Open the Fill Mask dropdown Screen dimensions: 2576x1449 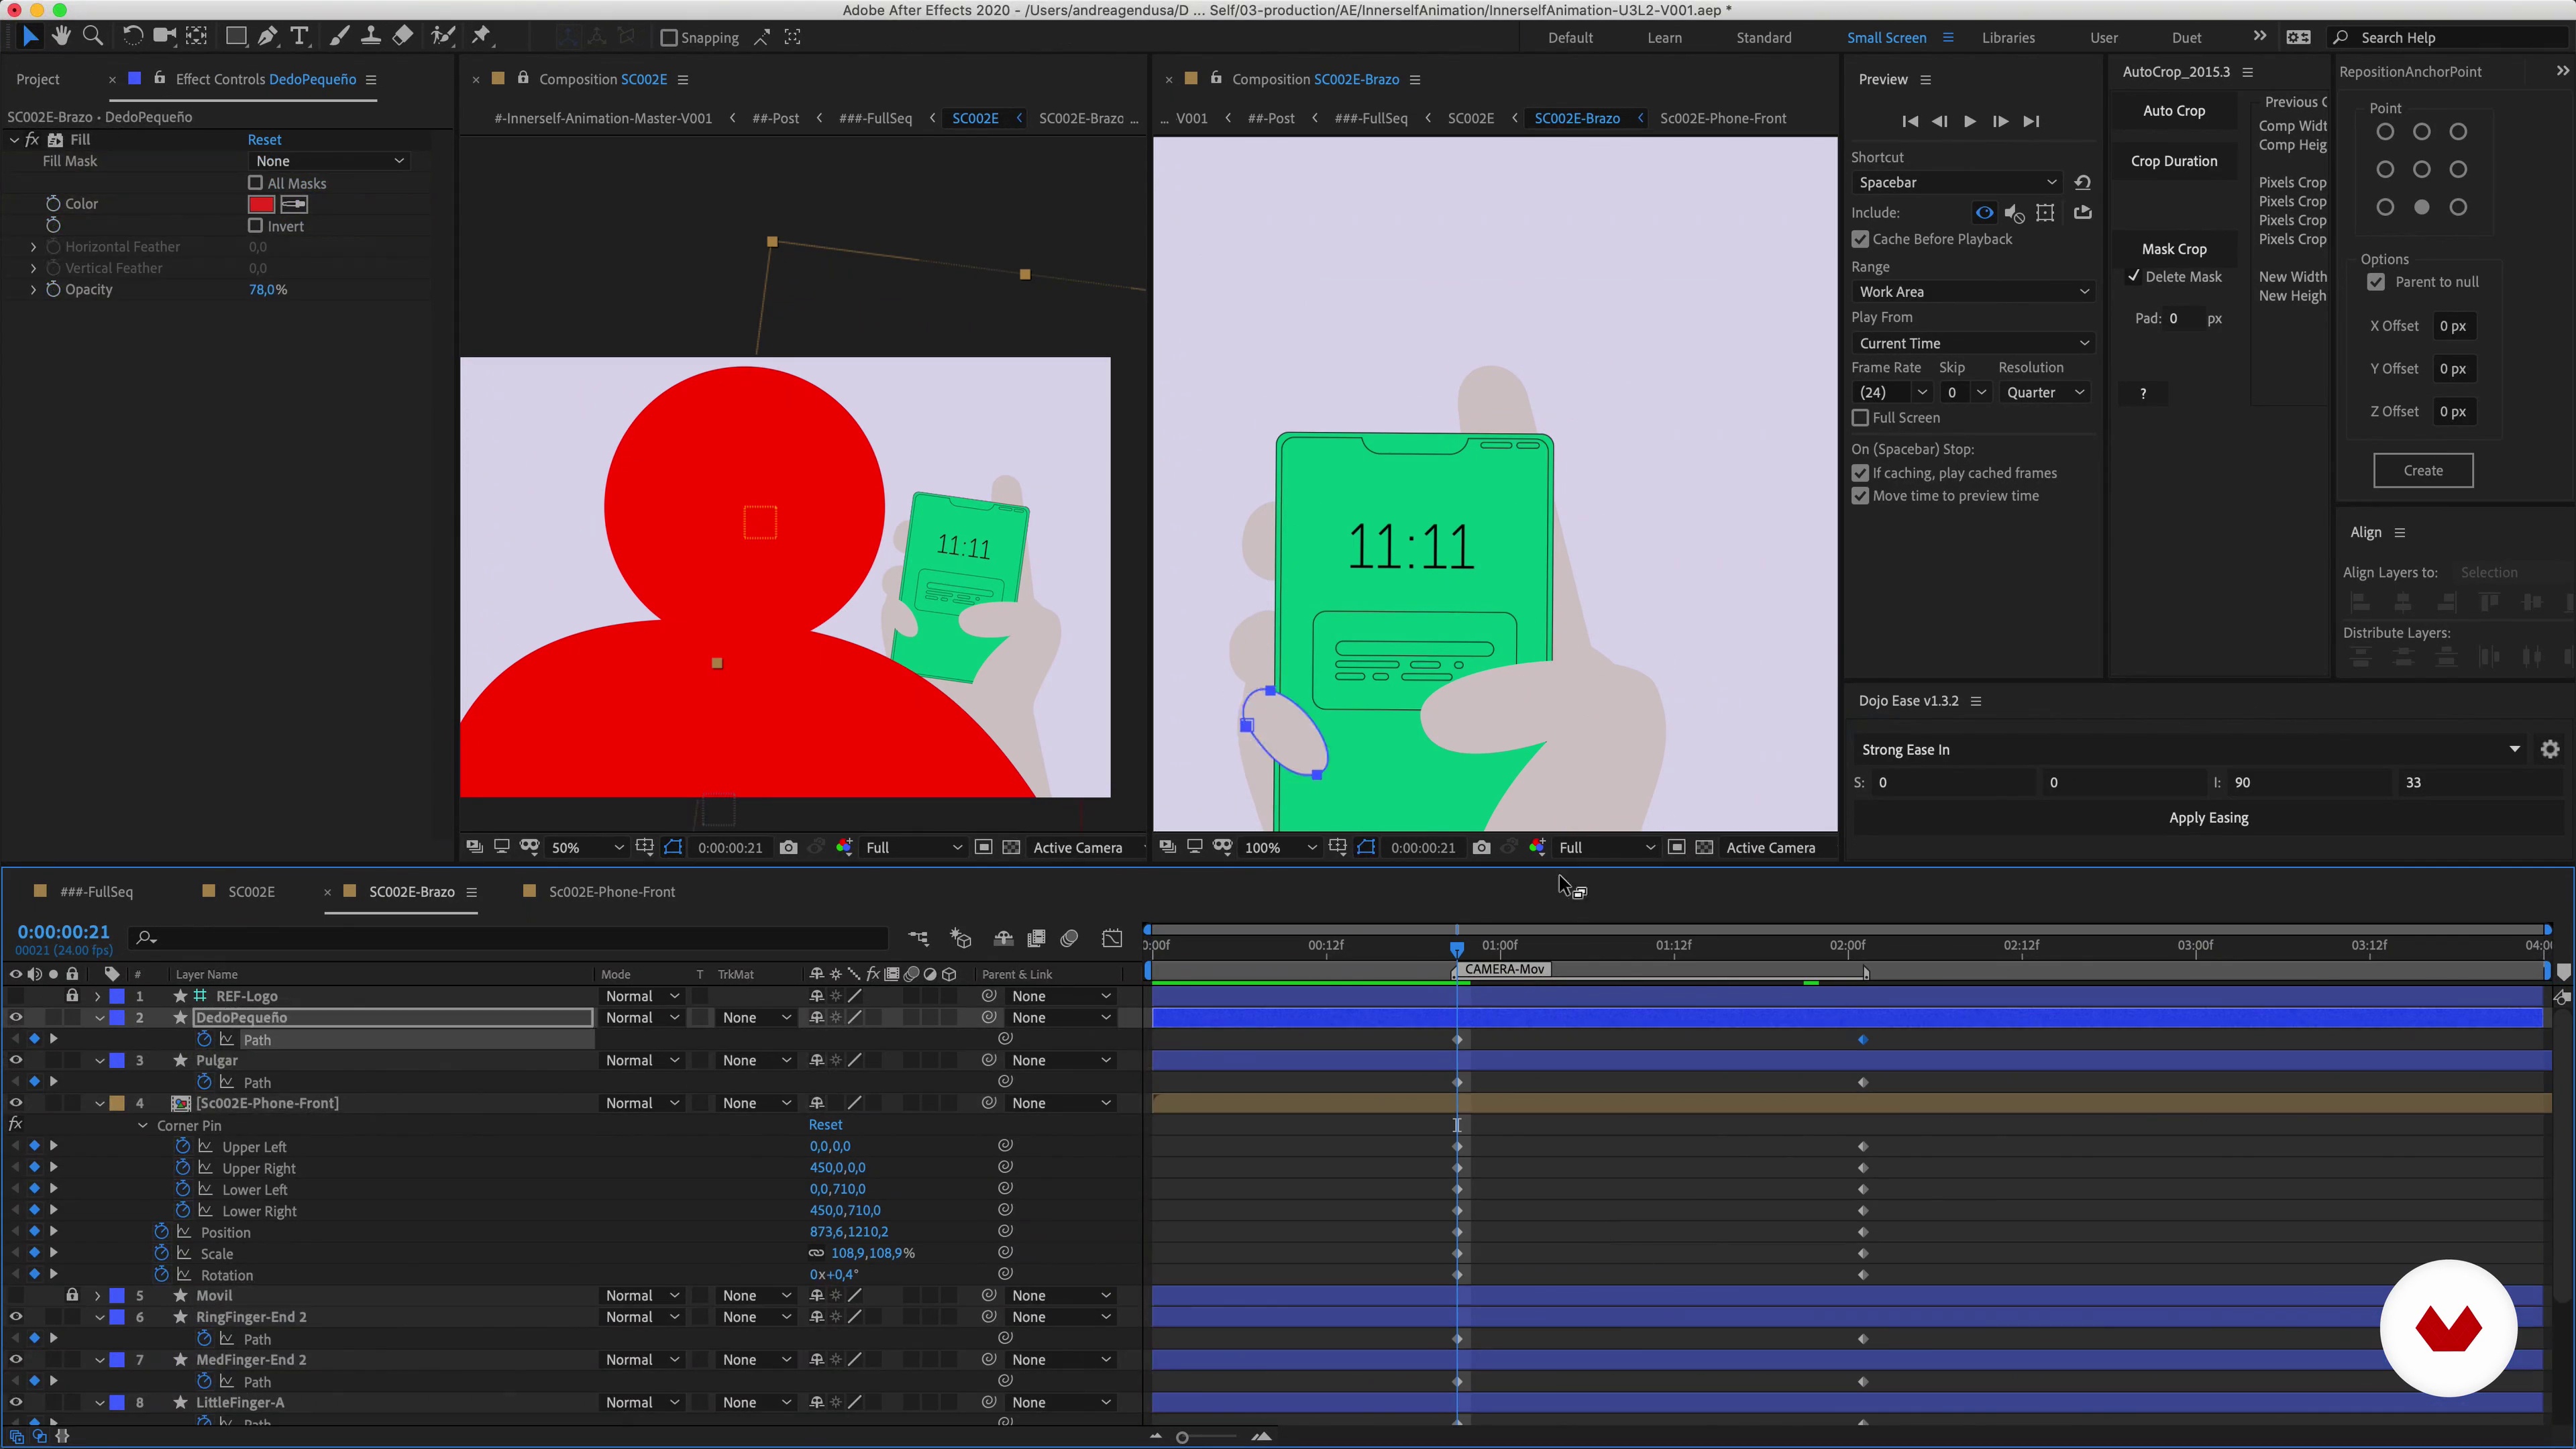(329, 161)
